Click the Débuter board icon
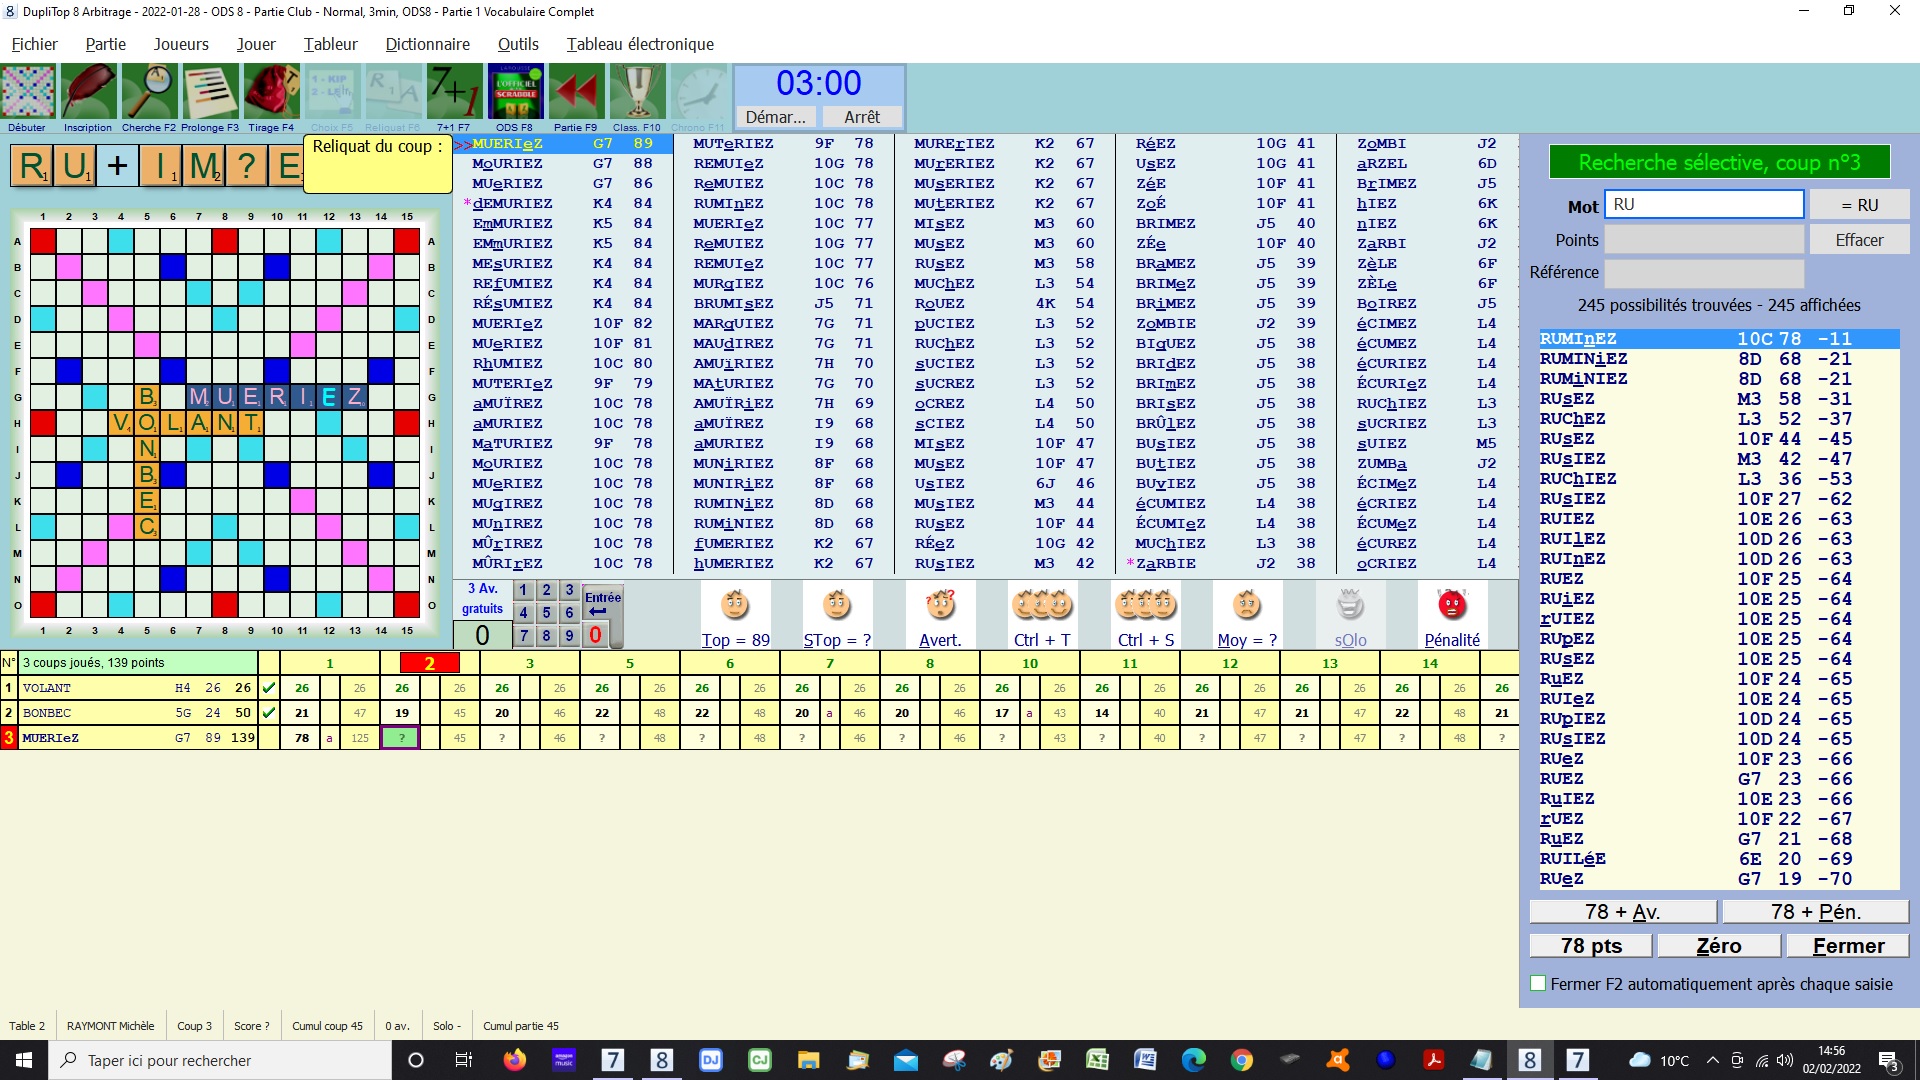The height and width of the screenshot is (1080, 1920). coord(28,92)
